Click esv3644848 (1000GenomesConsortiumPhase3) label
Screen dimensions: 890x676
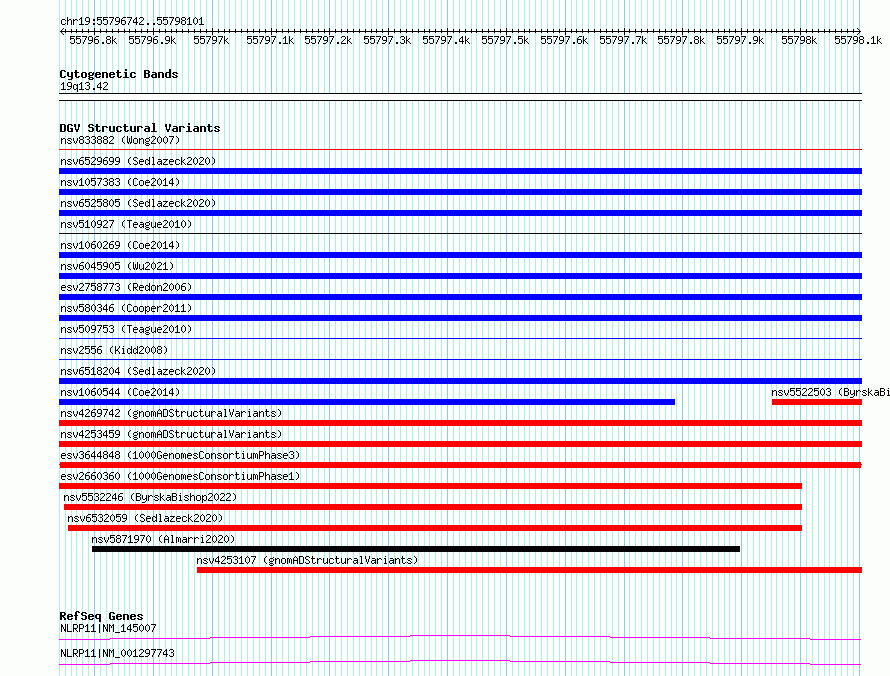tap(180, 455)
